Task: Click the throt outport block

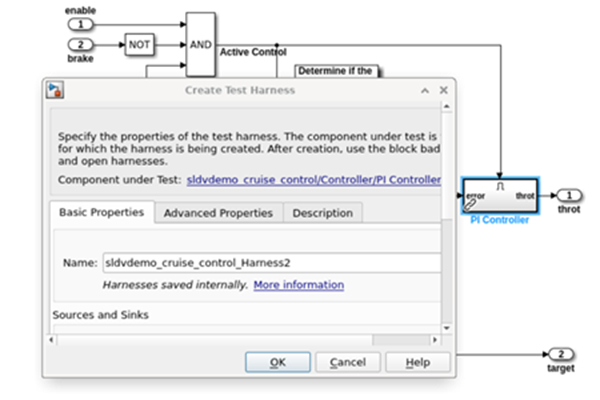Action: 568,195
